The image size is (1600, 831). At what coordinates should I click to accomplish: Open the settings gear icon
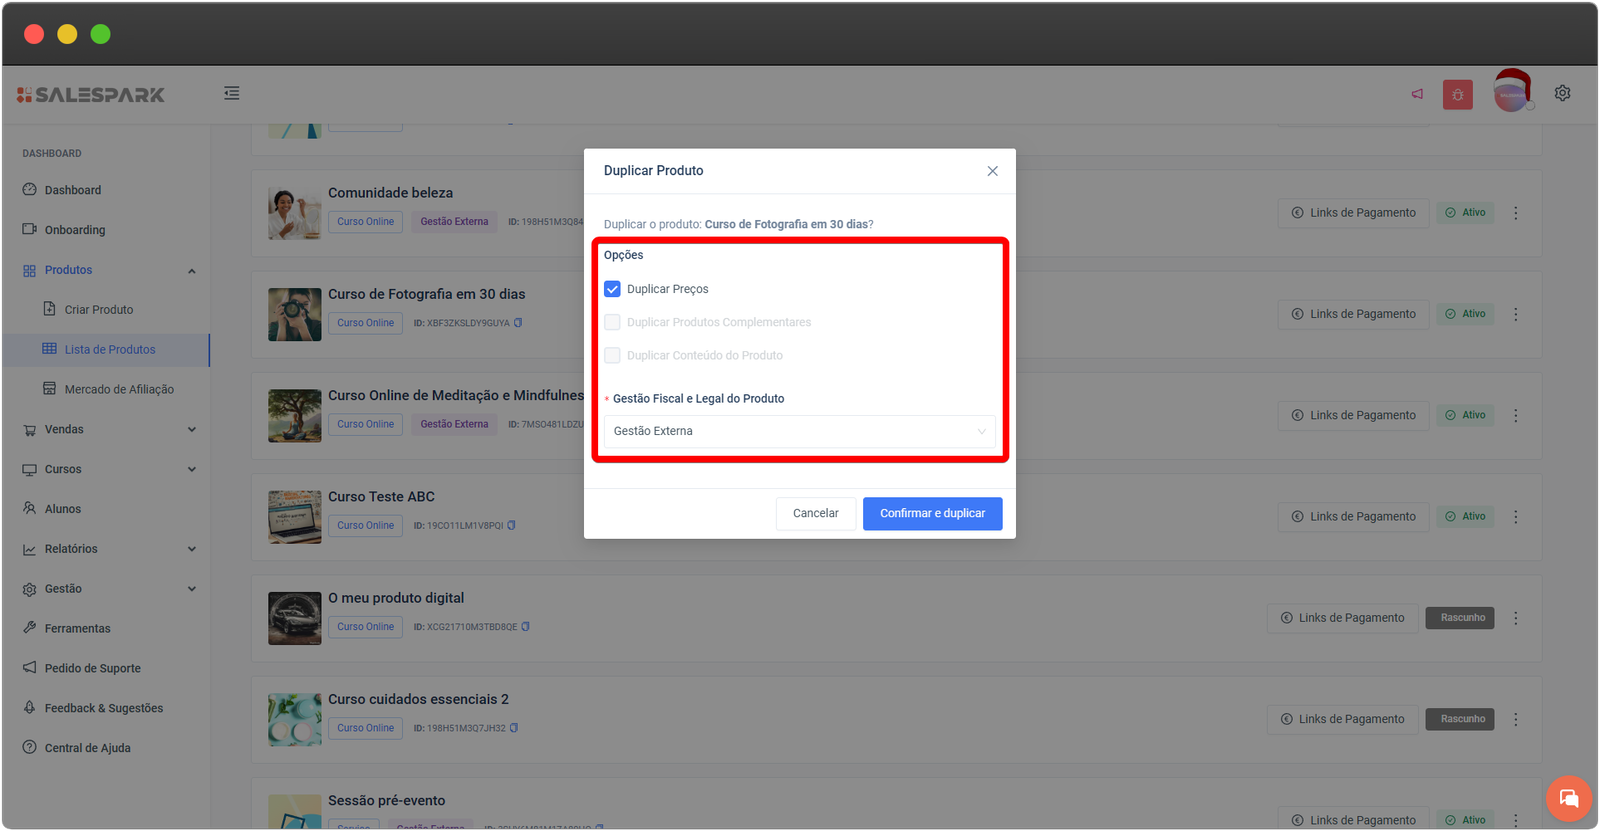pyautogui.click(x=1562, y=93)
